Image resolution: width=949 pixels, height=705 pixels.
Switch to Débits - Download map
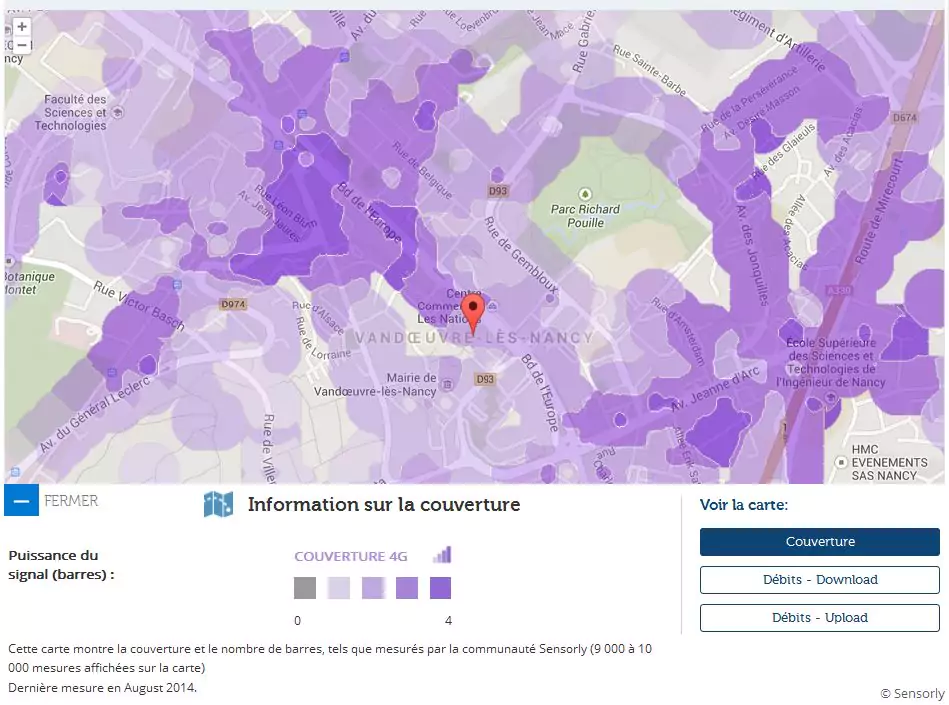click(x=819, y=580)
